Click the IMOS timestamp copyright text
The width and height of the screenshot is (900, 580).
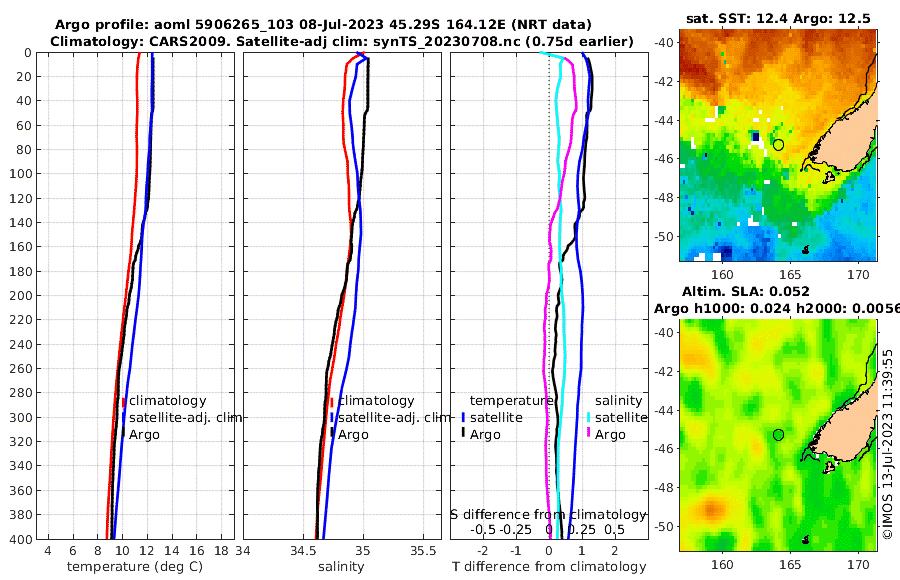coord(887,444)
